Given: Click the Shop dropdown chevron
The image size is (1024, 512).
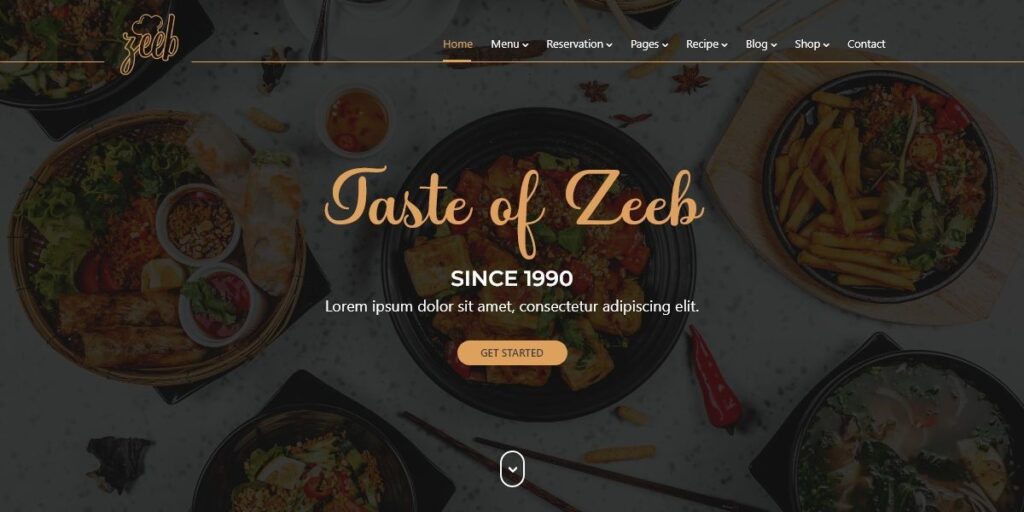Looking at the screenshot, I should pyautogui.click(x=826, y=45).
